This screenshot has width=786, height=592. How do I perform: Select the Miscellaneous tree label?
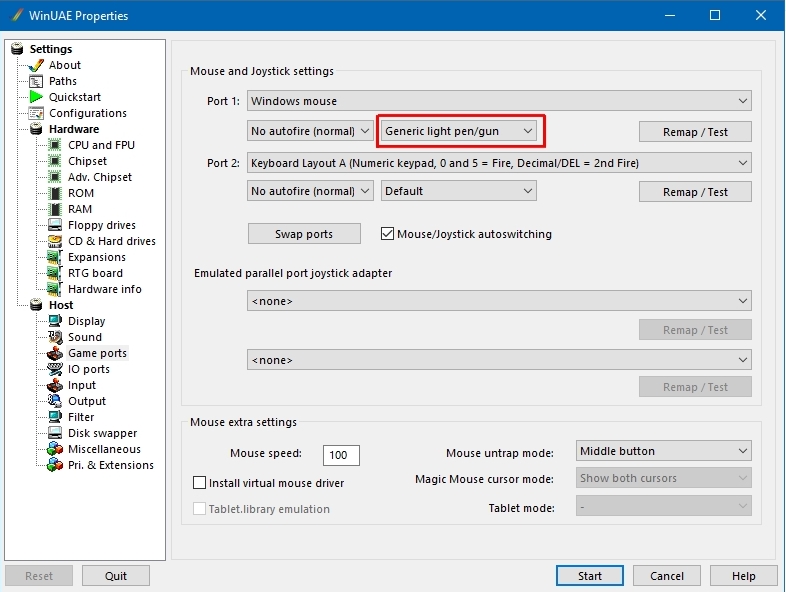click(x=104, y=449)
